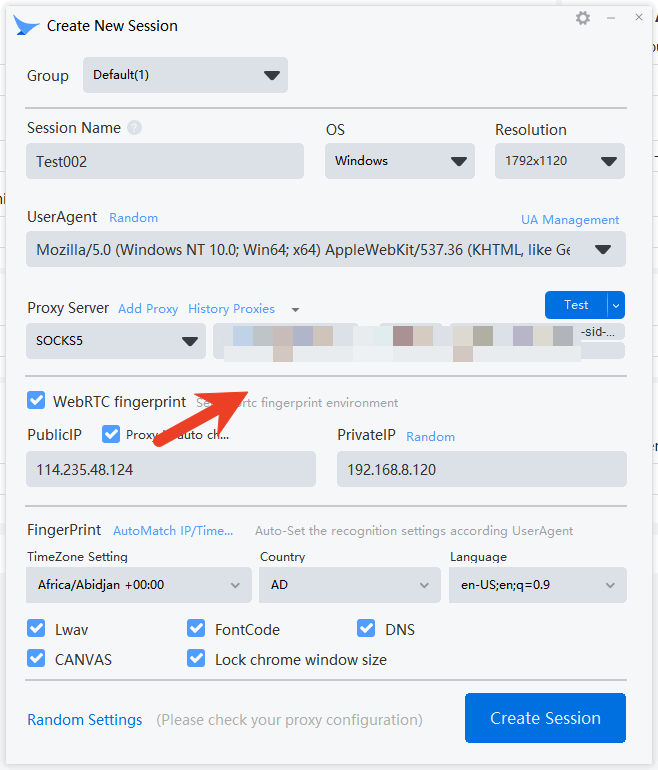Open settings via the gear icon
Screen dimensions: 658x770
tap(583, 18)
